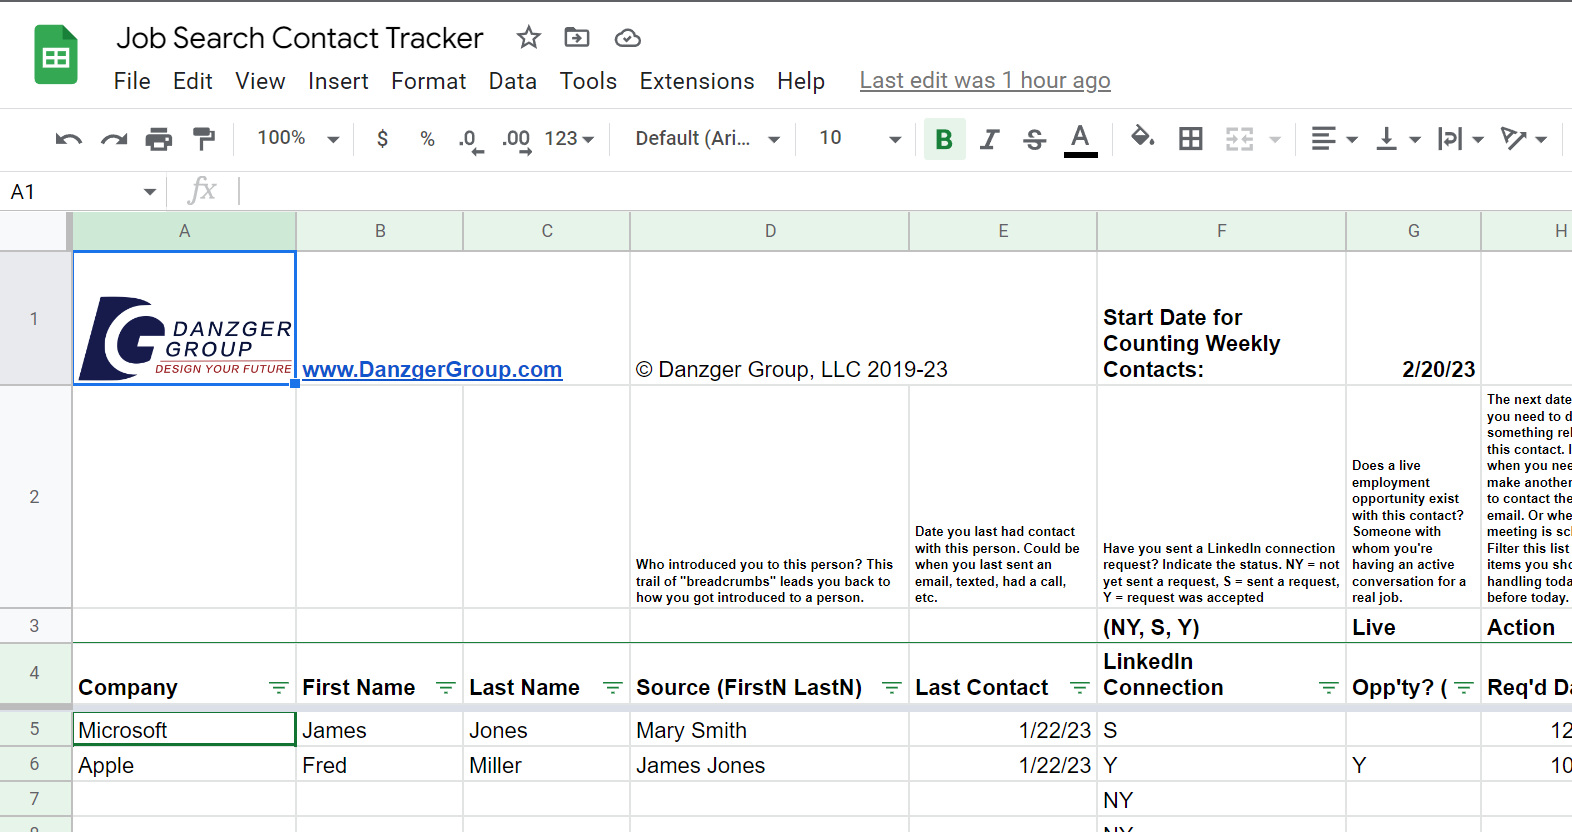1572x832 pixels.
Task: Click the Undo arrow icon
Action: [x=68, y=139]
